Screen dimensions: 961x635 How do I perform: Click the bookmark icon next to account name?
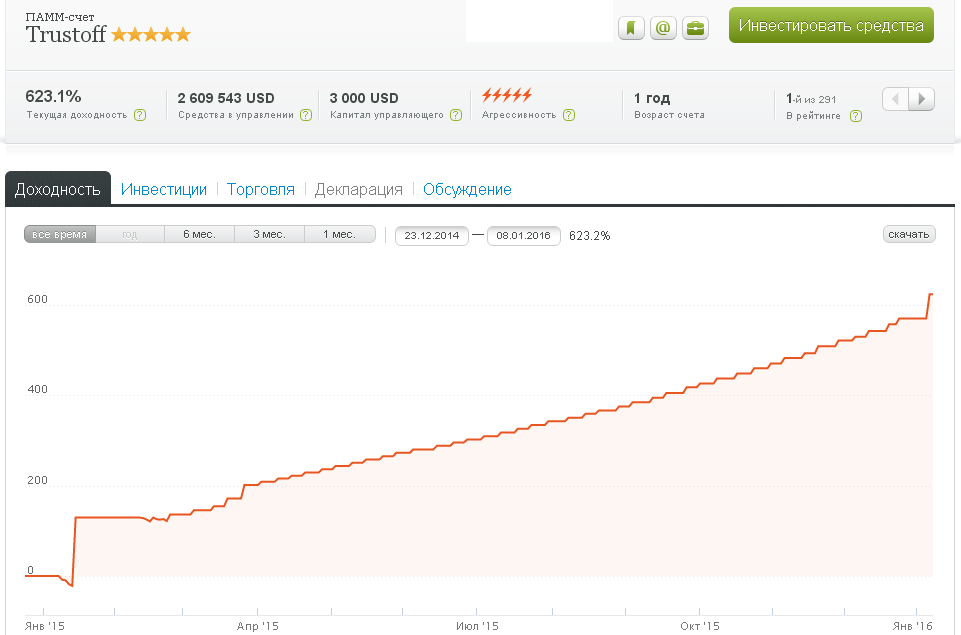(630, 28)
